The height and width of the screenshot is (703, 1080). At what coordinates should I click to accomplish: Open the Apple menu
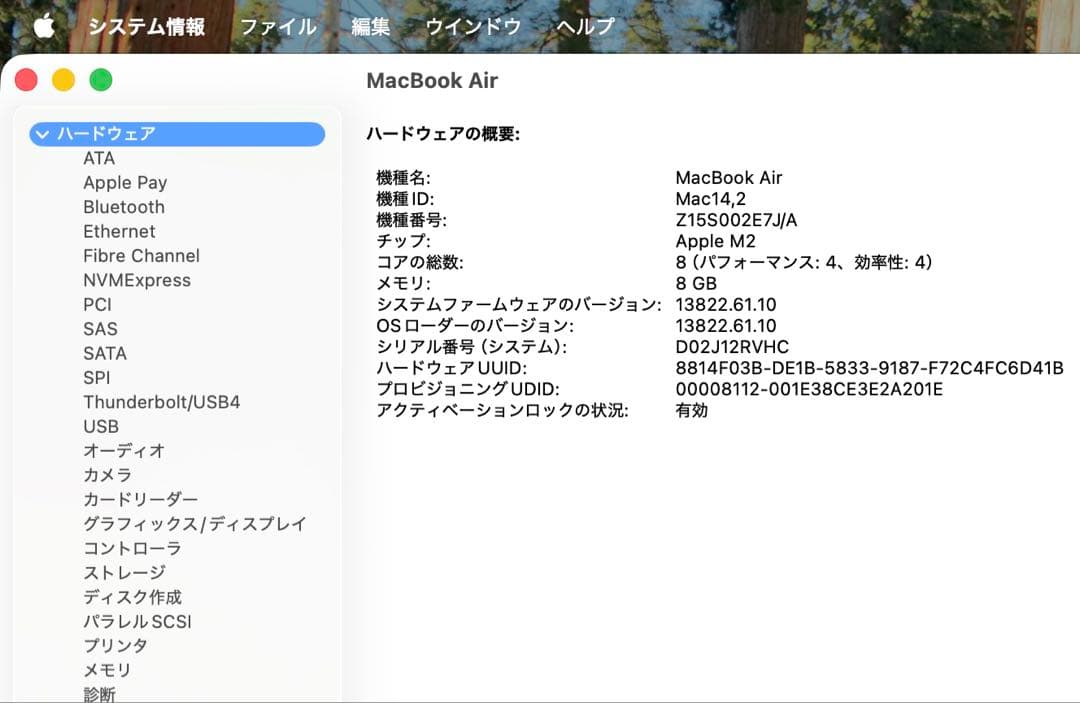[42, 26]
